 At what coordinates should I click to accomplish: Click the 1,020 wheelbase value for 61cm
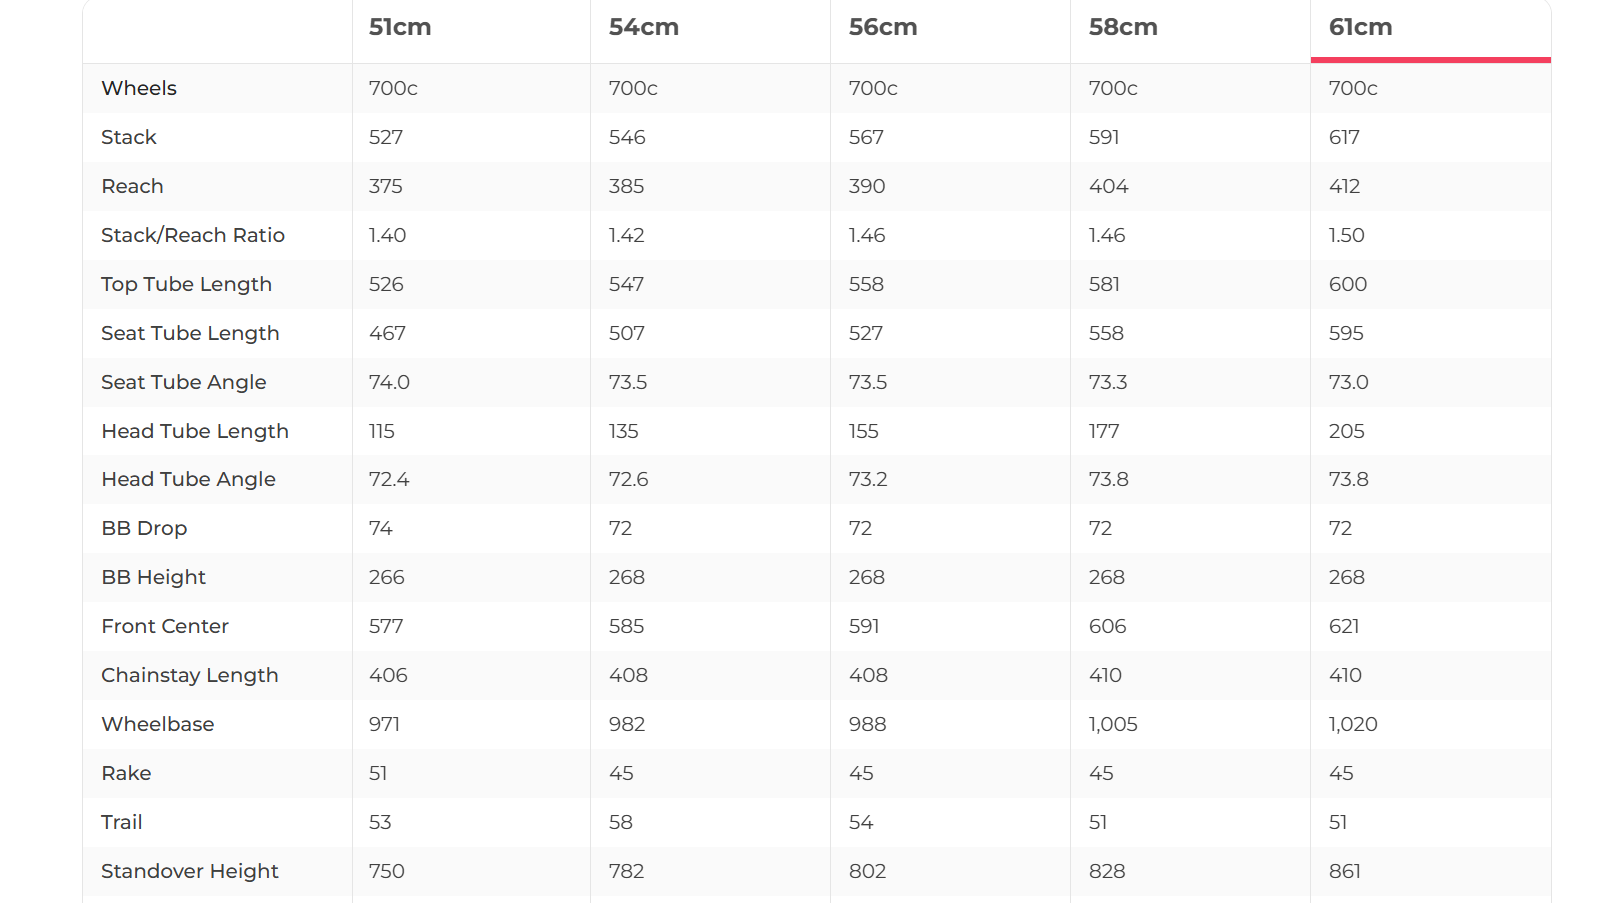(1353, 724)
